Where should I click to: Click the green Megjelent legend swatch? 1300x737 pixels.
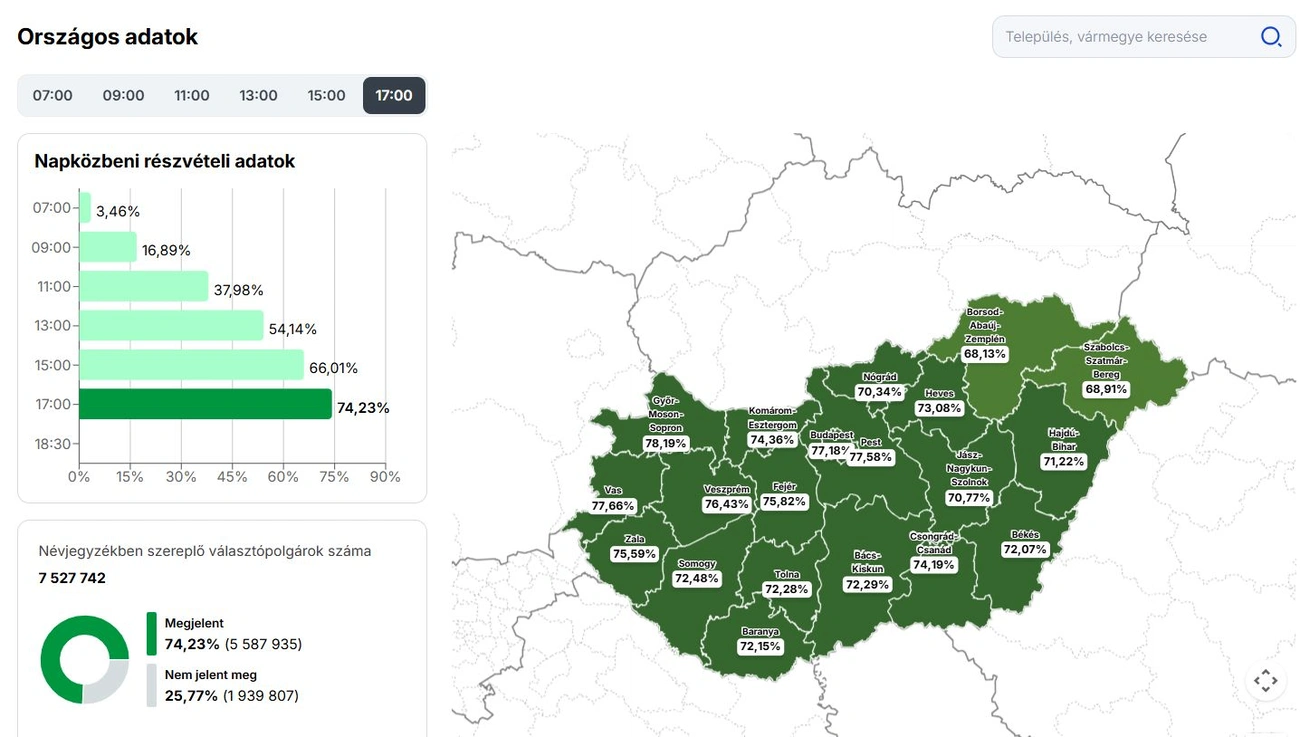point(152,634)
